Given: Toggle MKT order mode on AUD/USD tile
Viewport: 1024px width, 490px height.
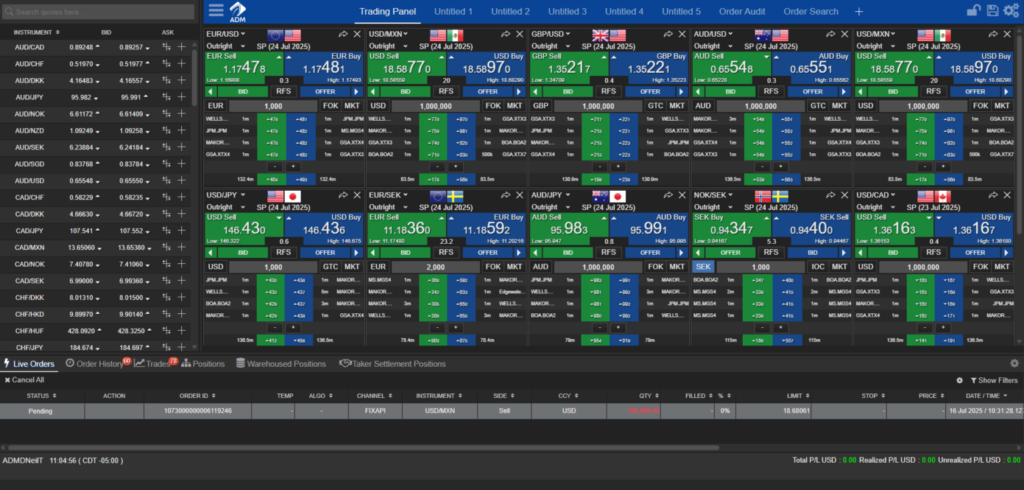Looking at the screenshot, I should 840,105.
